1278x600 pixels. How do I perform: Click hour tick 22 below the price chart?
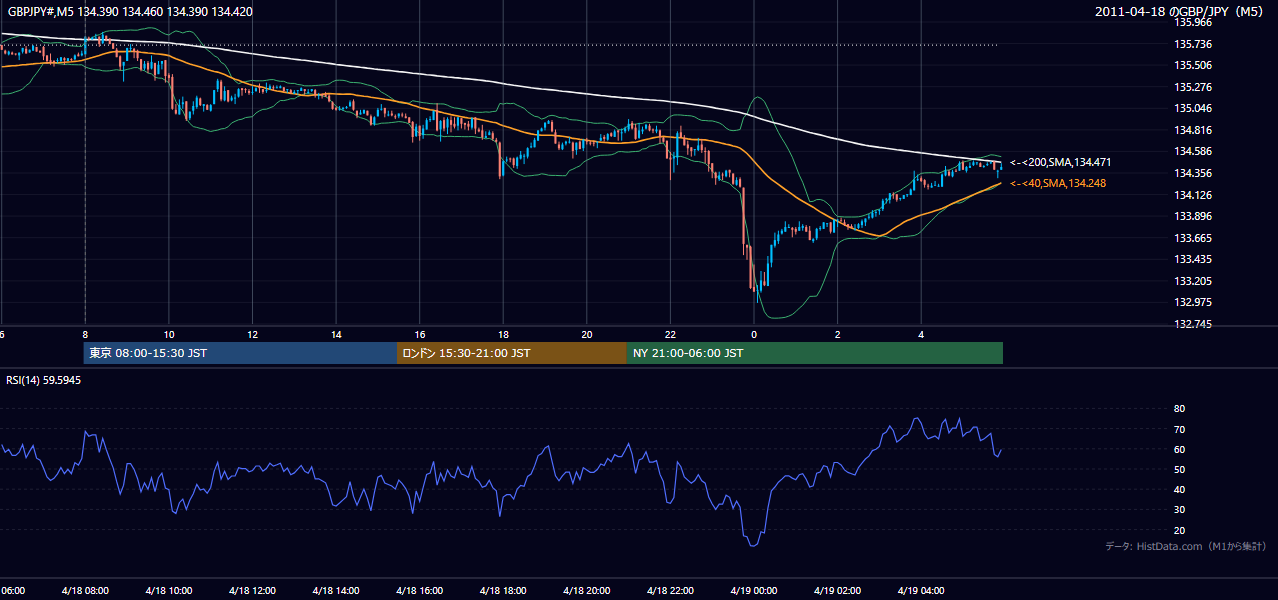click(x=670, y=334)
